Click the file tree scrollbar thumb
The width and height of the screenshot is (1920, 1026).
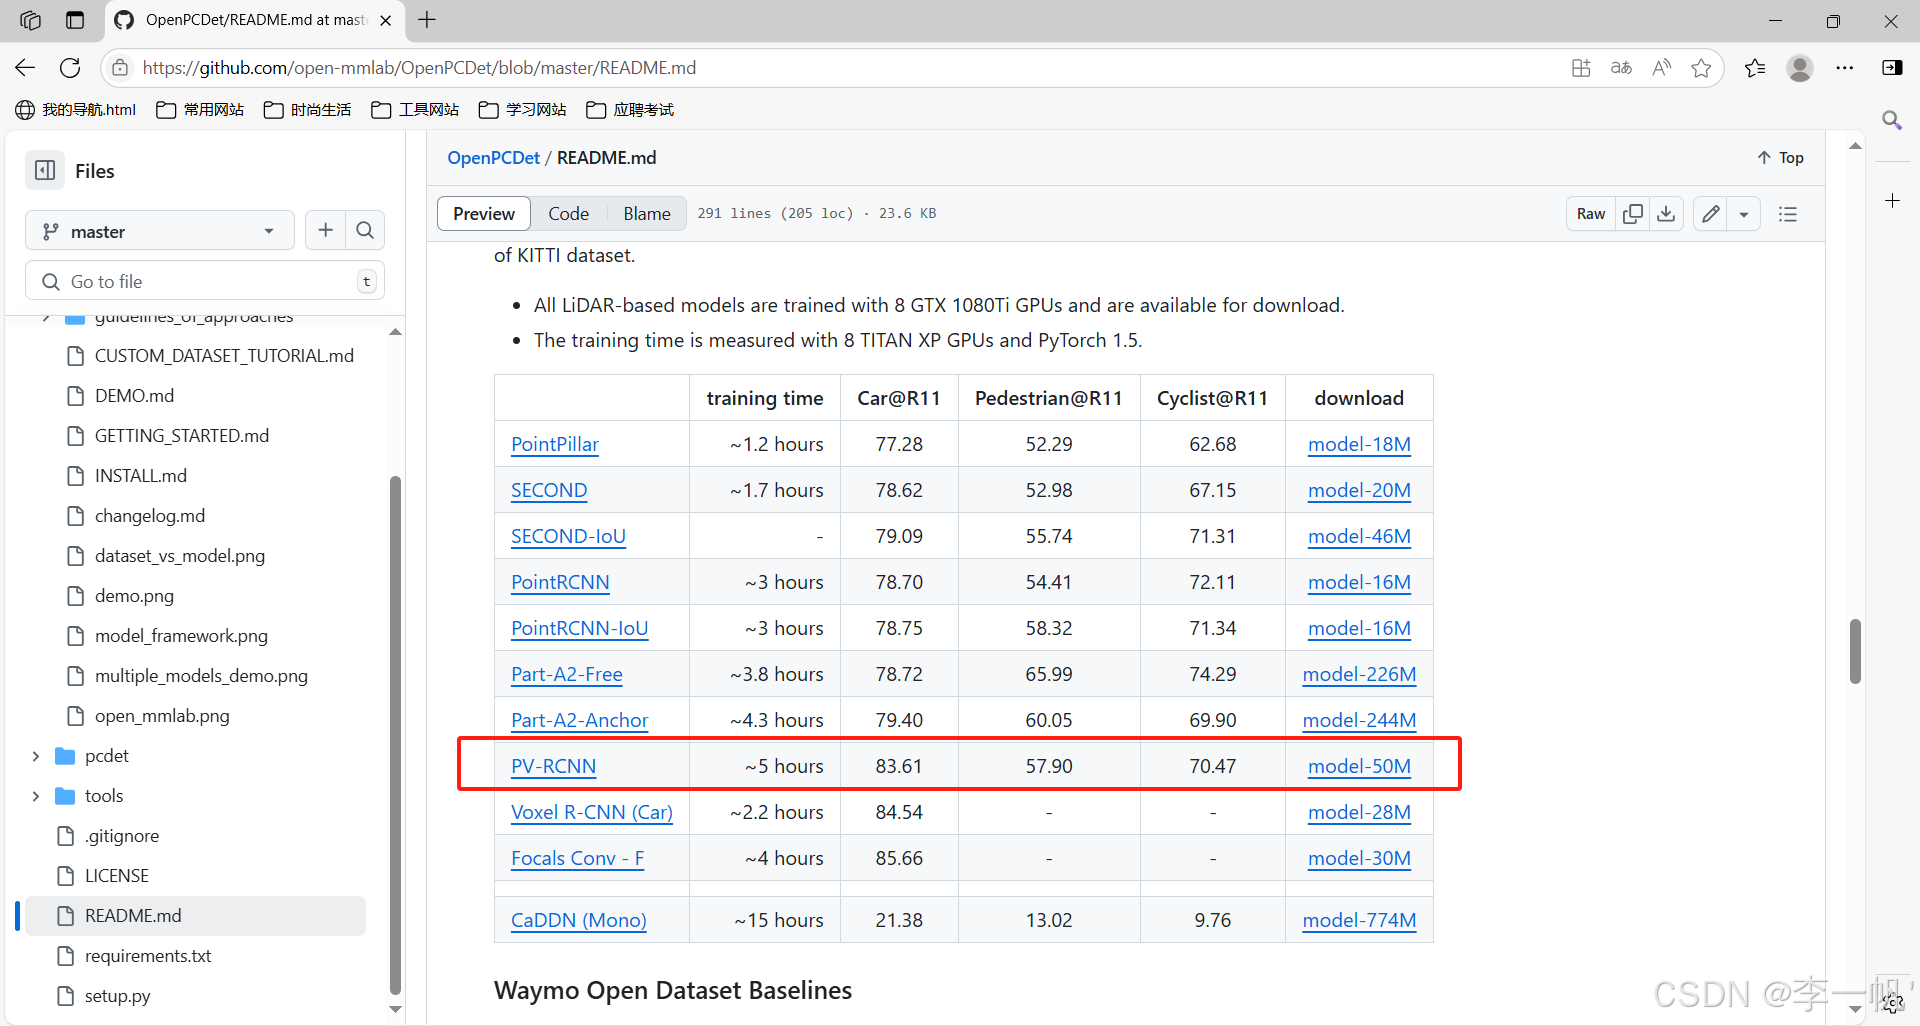pos(395,735)
